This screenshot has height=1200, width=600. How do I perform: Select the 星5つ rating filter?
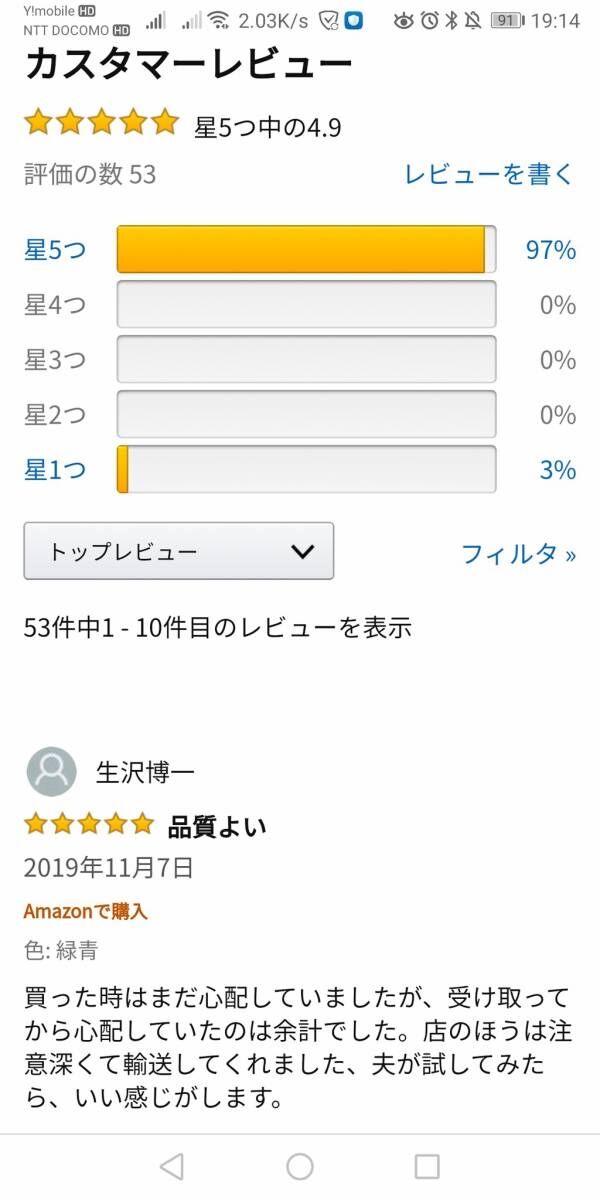click(55, 250)
